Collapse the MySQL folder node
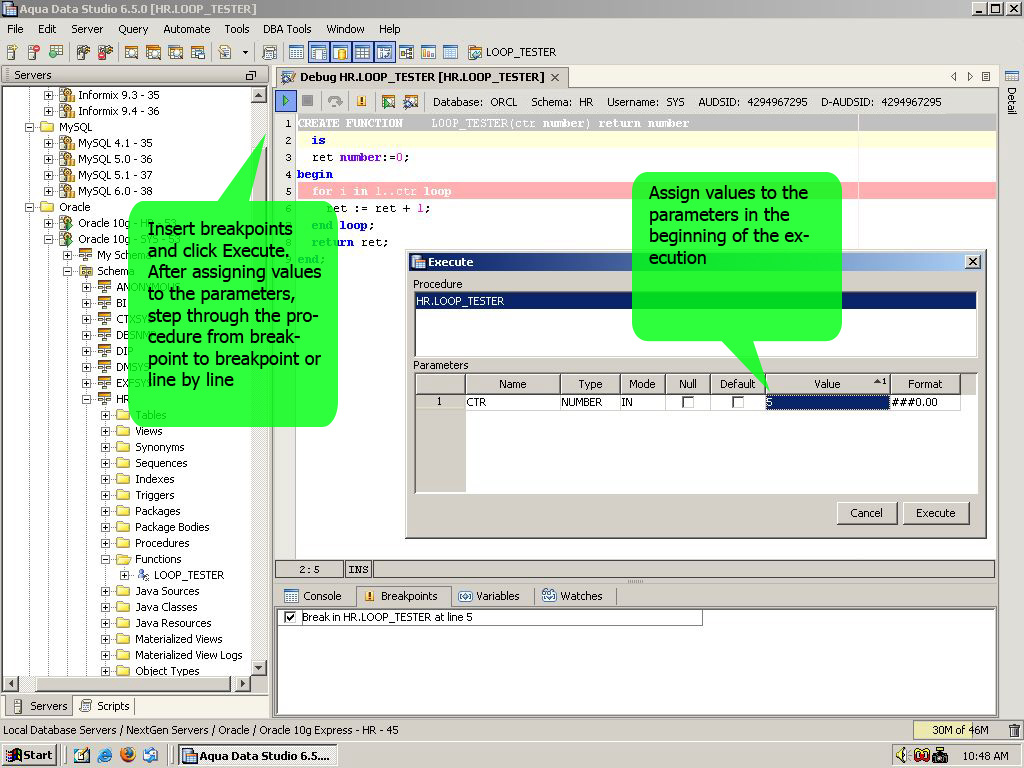Image resolution: width=1024 pixels, height=768 pixels. 29,127
